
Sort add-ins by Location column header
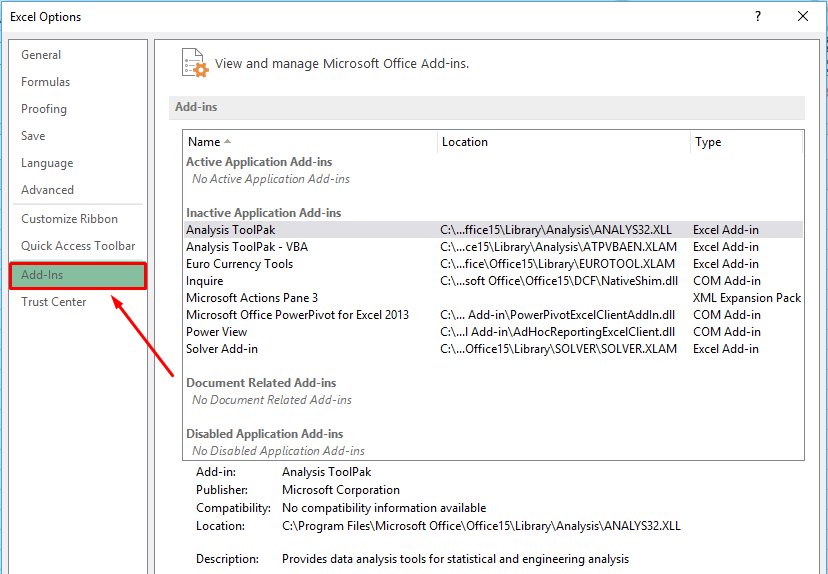click(564, 142)
